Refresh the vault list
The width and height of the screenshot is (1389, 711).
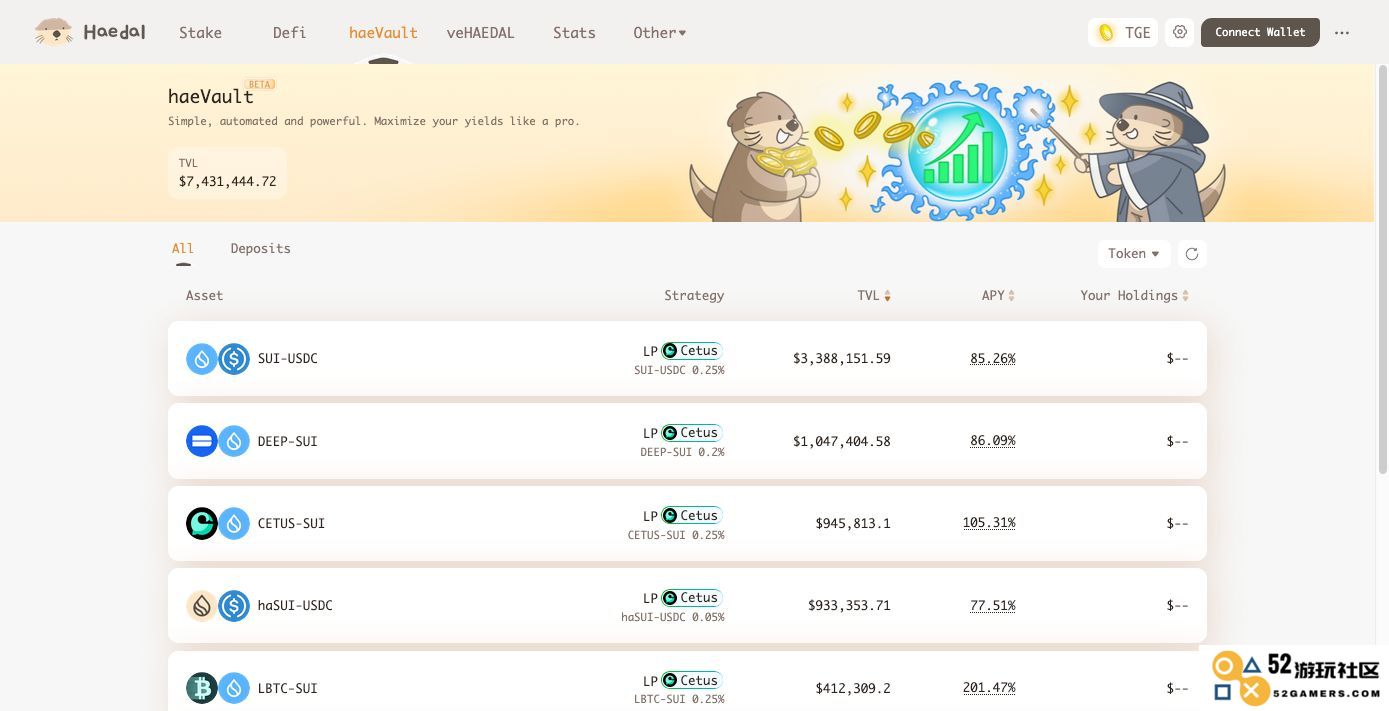point(1192,254)
